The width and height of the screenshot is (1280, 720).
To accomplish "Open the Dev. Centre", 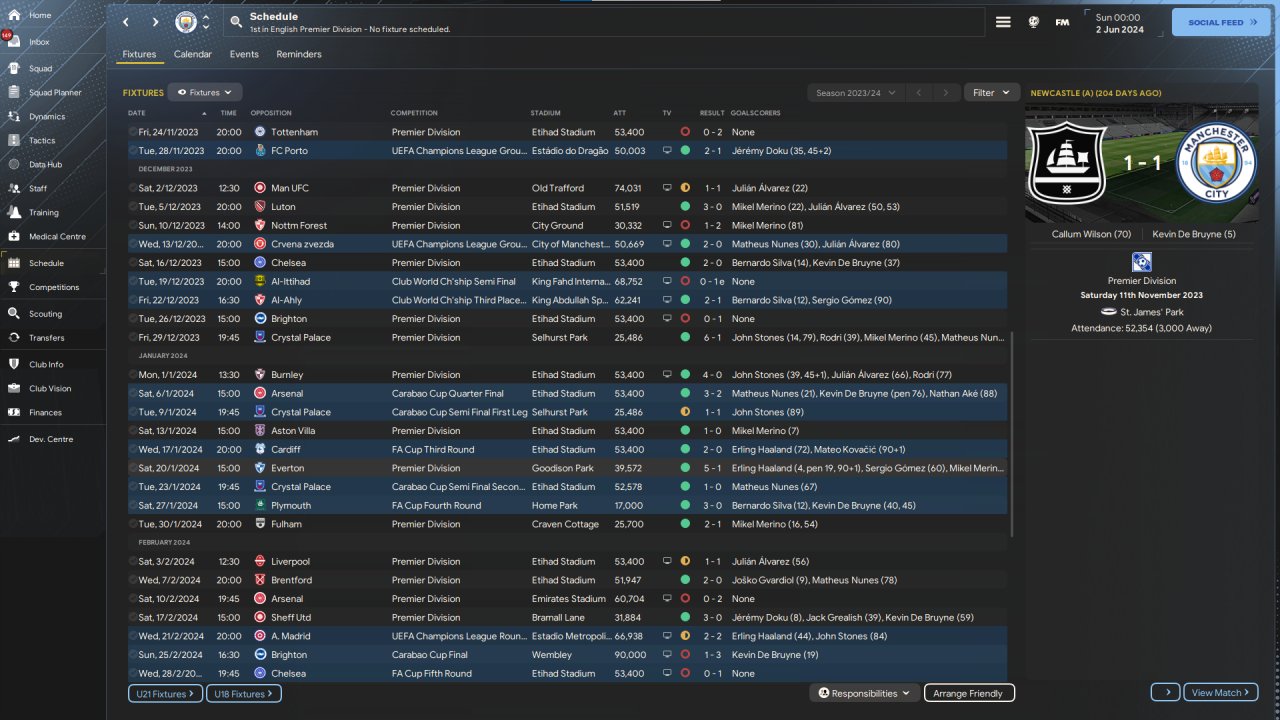I will (x=51, y=440).
